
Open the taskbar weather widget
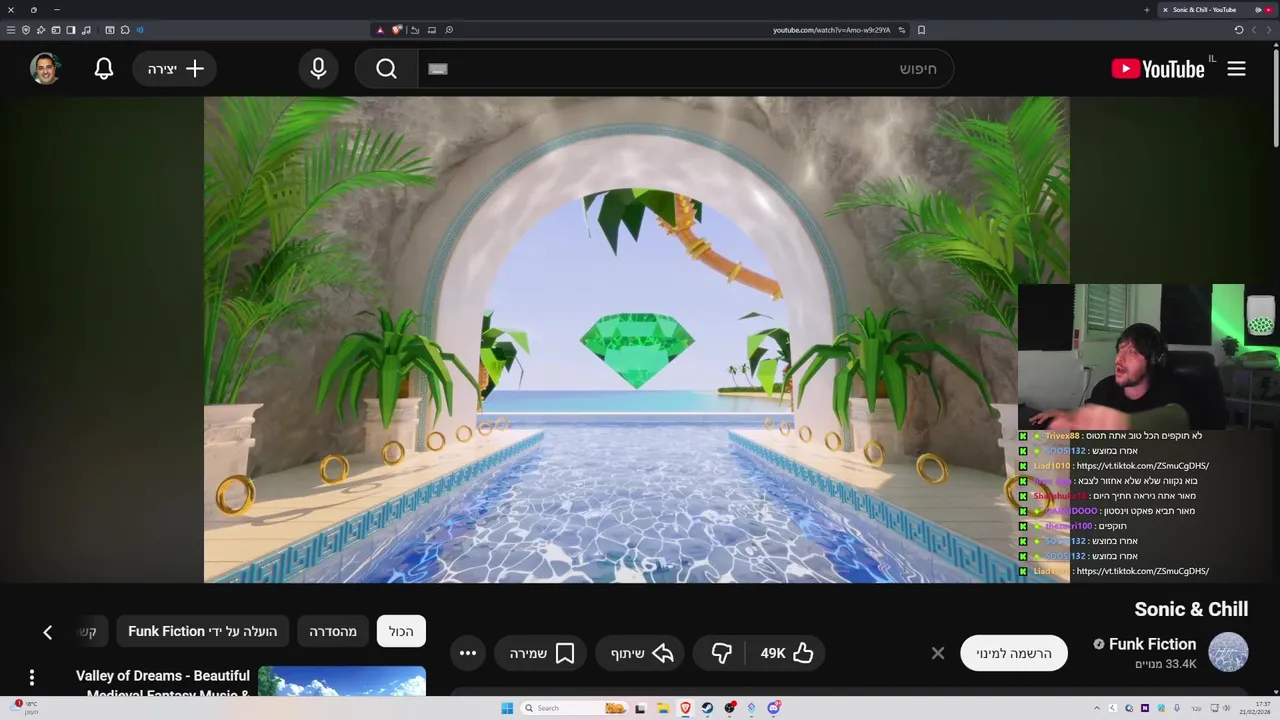tap(25, 708)
